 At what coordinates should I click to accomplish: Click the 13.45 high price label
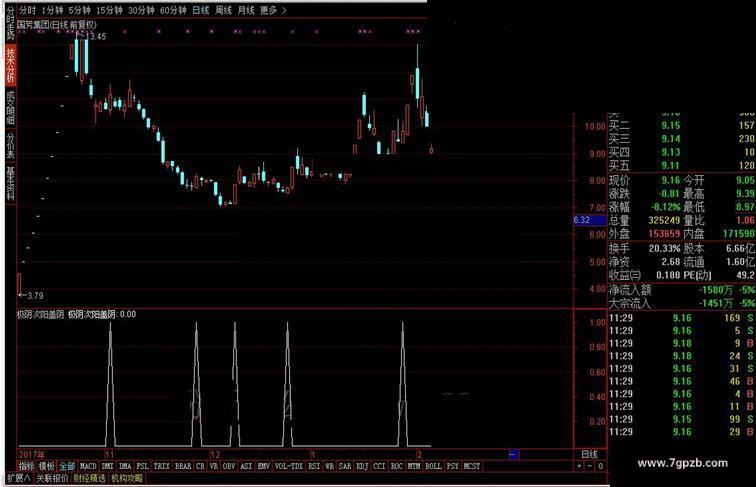[x=96, y=36]
